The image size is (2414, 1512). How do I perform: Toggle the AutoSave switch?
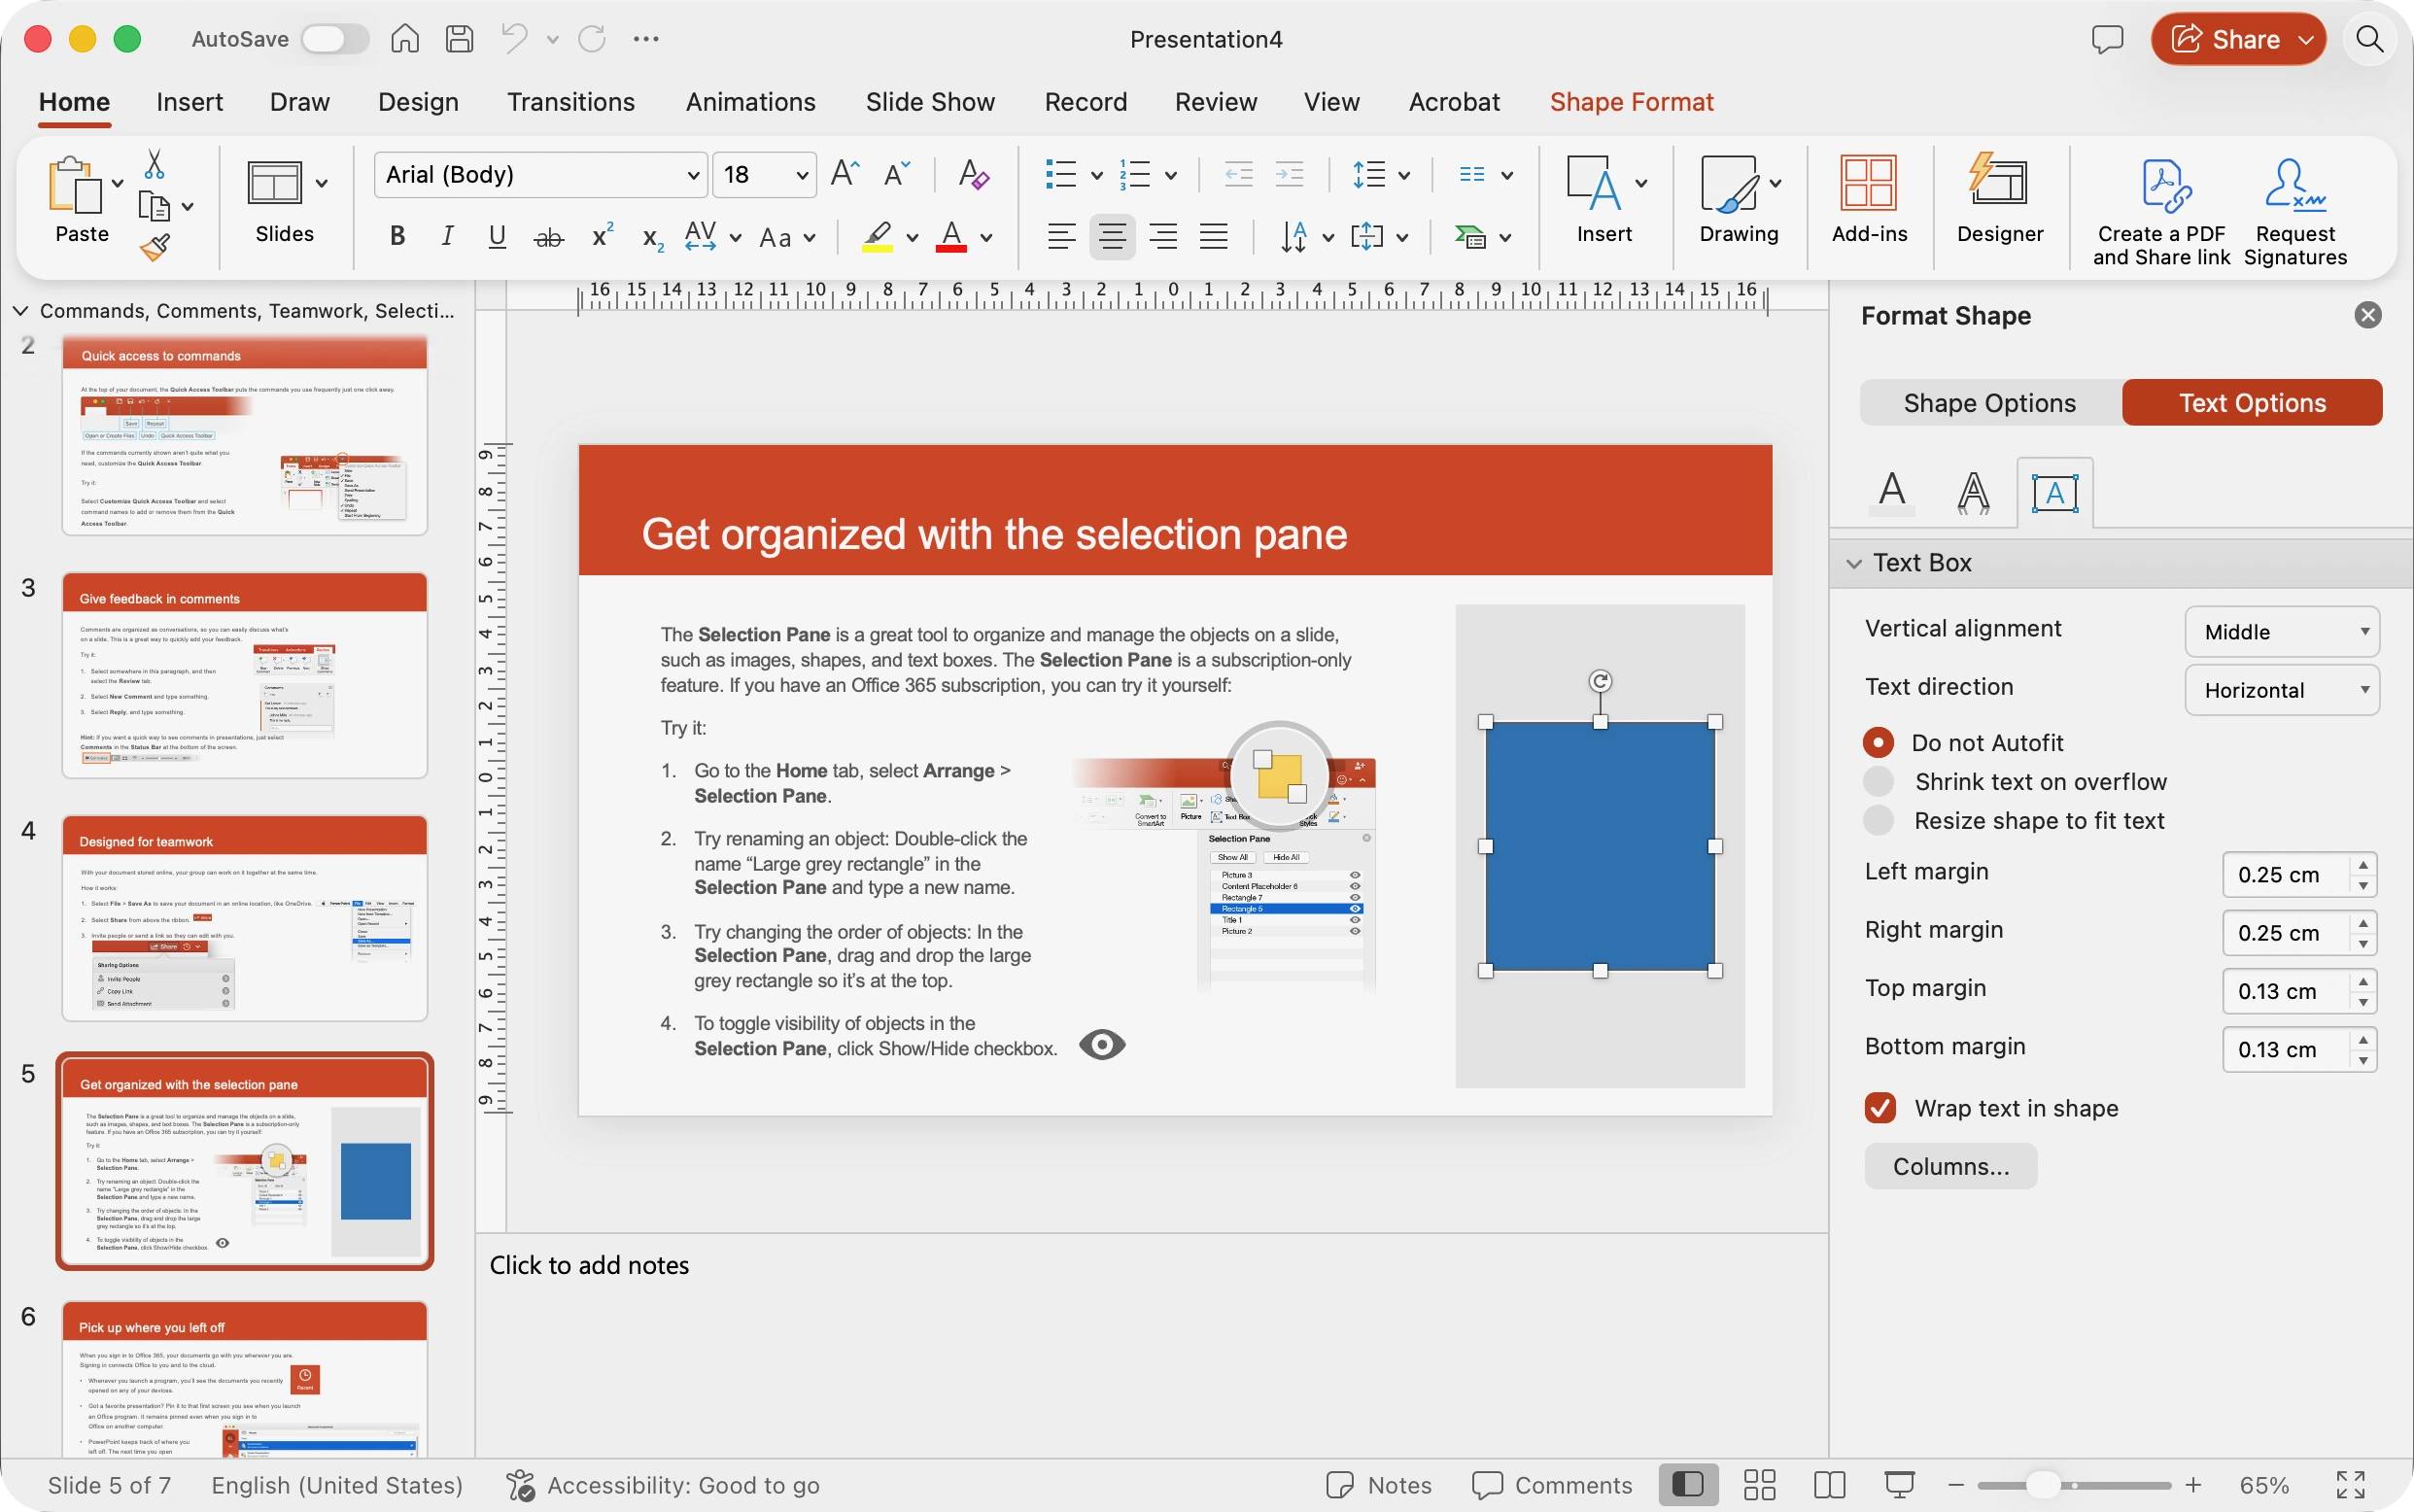click(334, 39)
